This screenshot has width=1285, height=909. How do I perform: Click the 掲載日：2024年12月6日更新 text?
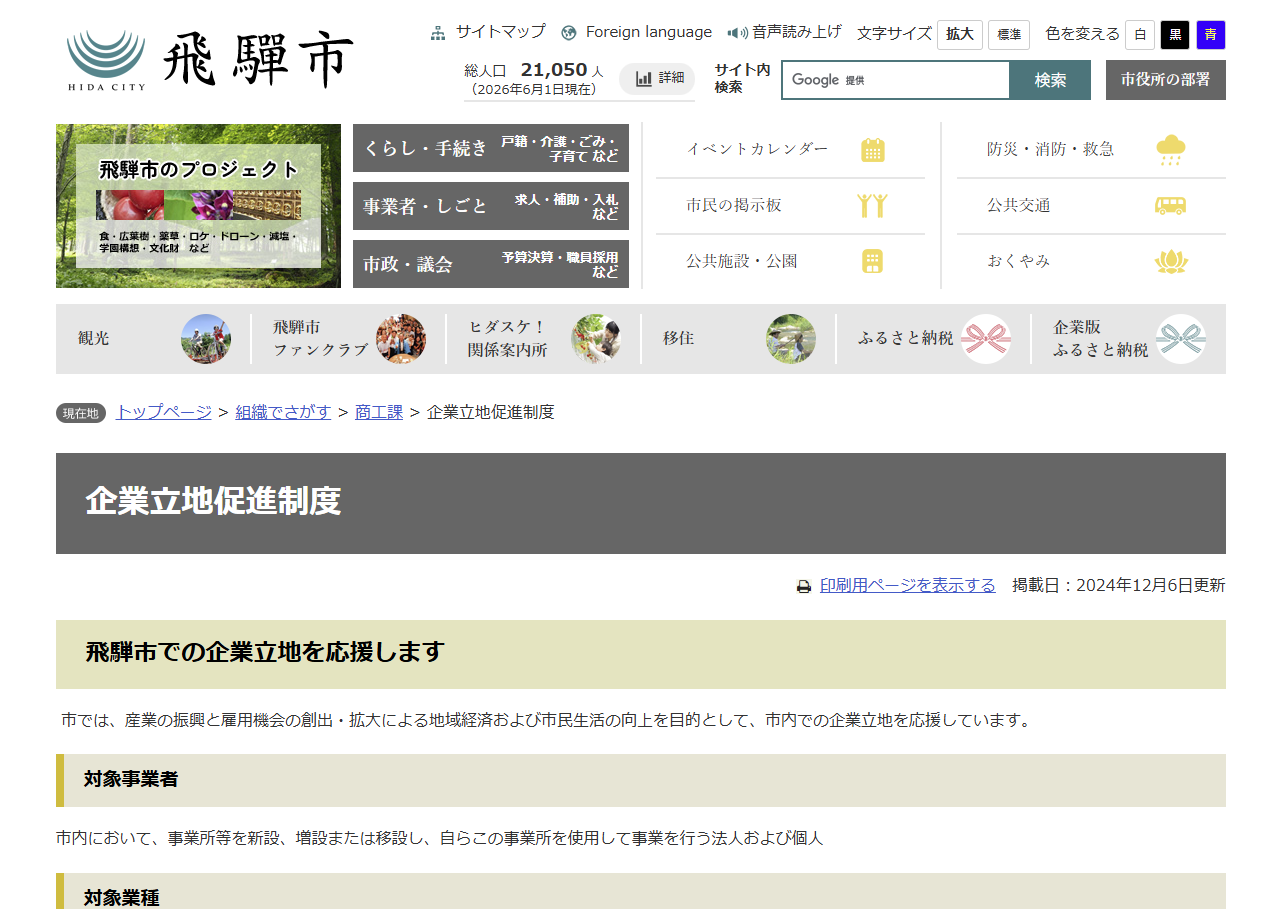[x=1119, y=586]
